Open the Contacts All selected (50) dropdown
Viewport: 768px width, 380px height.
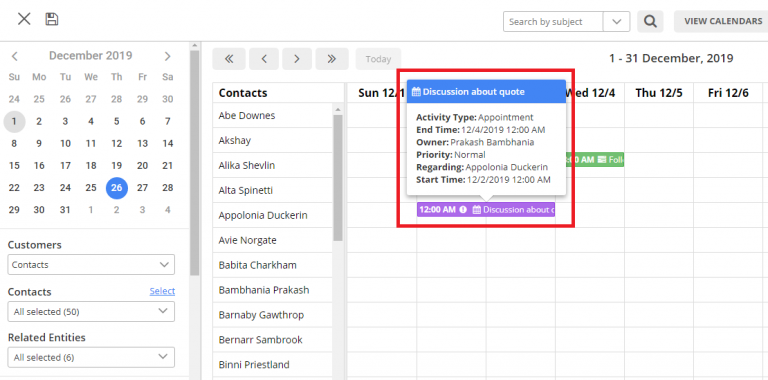(91, 311)
